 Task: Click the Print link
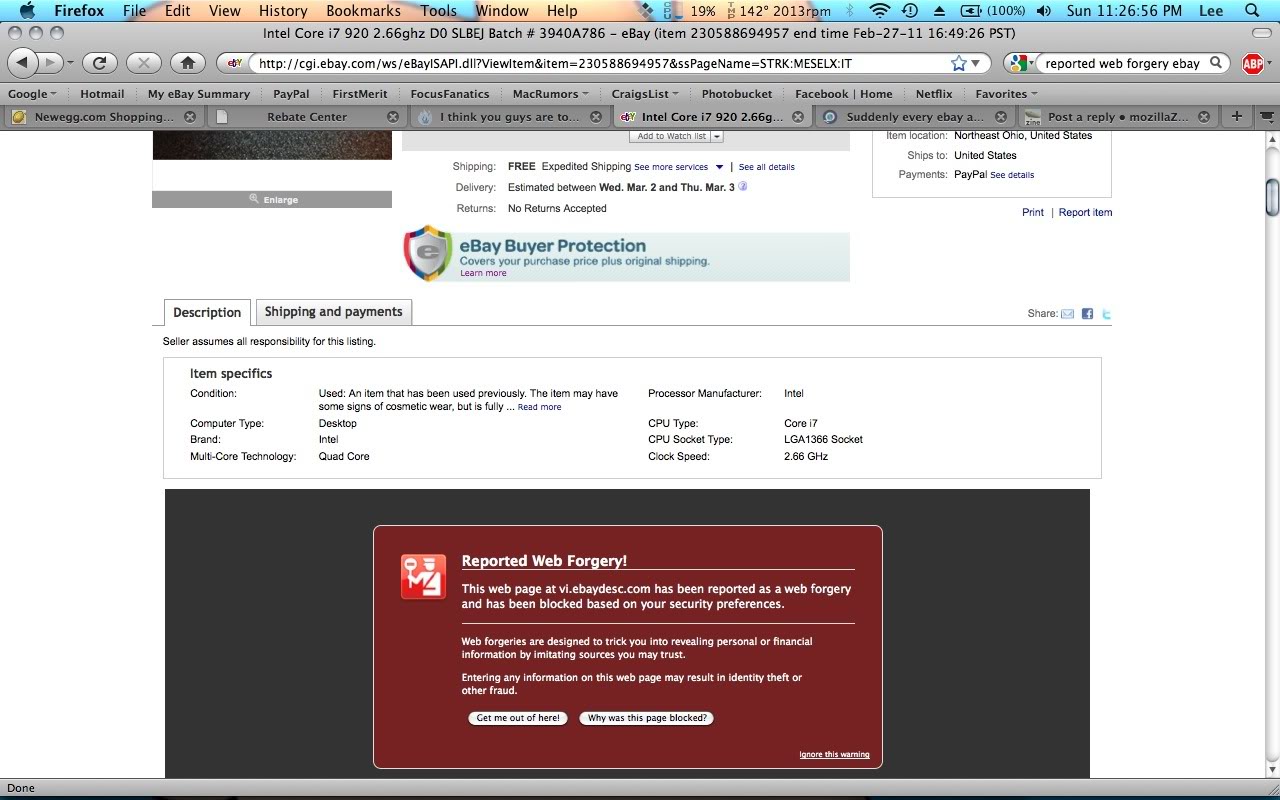(1033, 212)
